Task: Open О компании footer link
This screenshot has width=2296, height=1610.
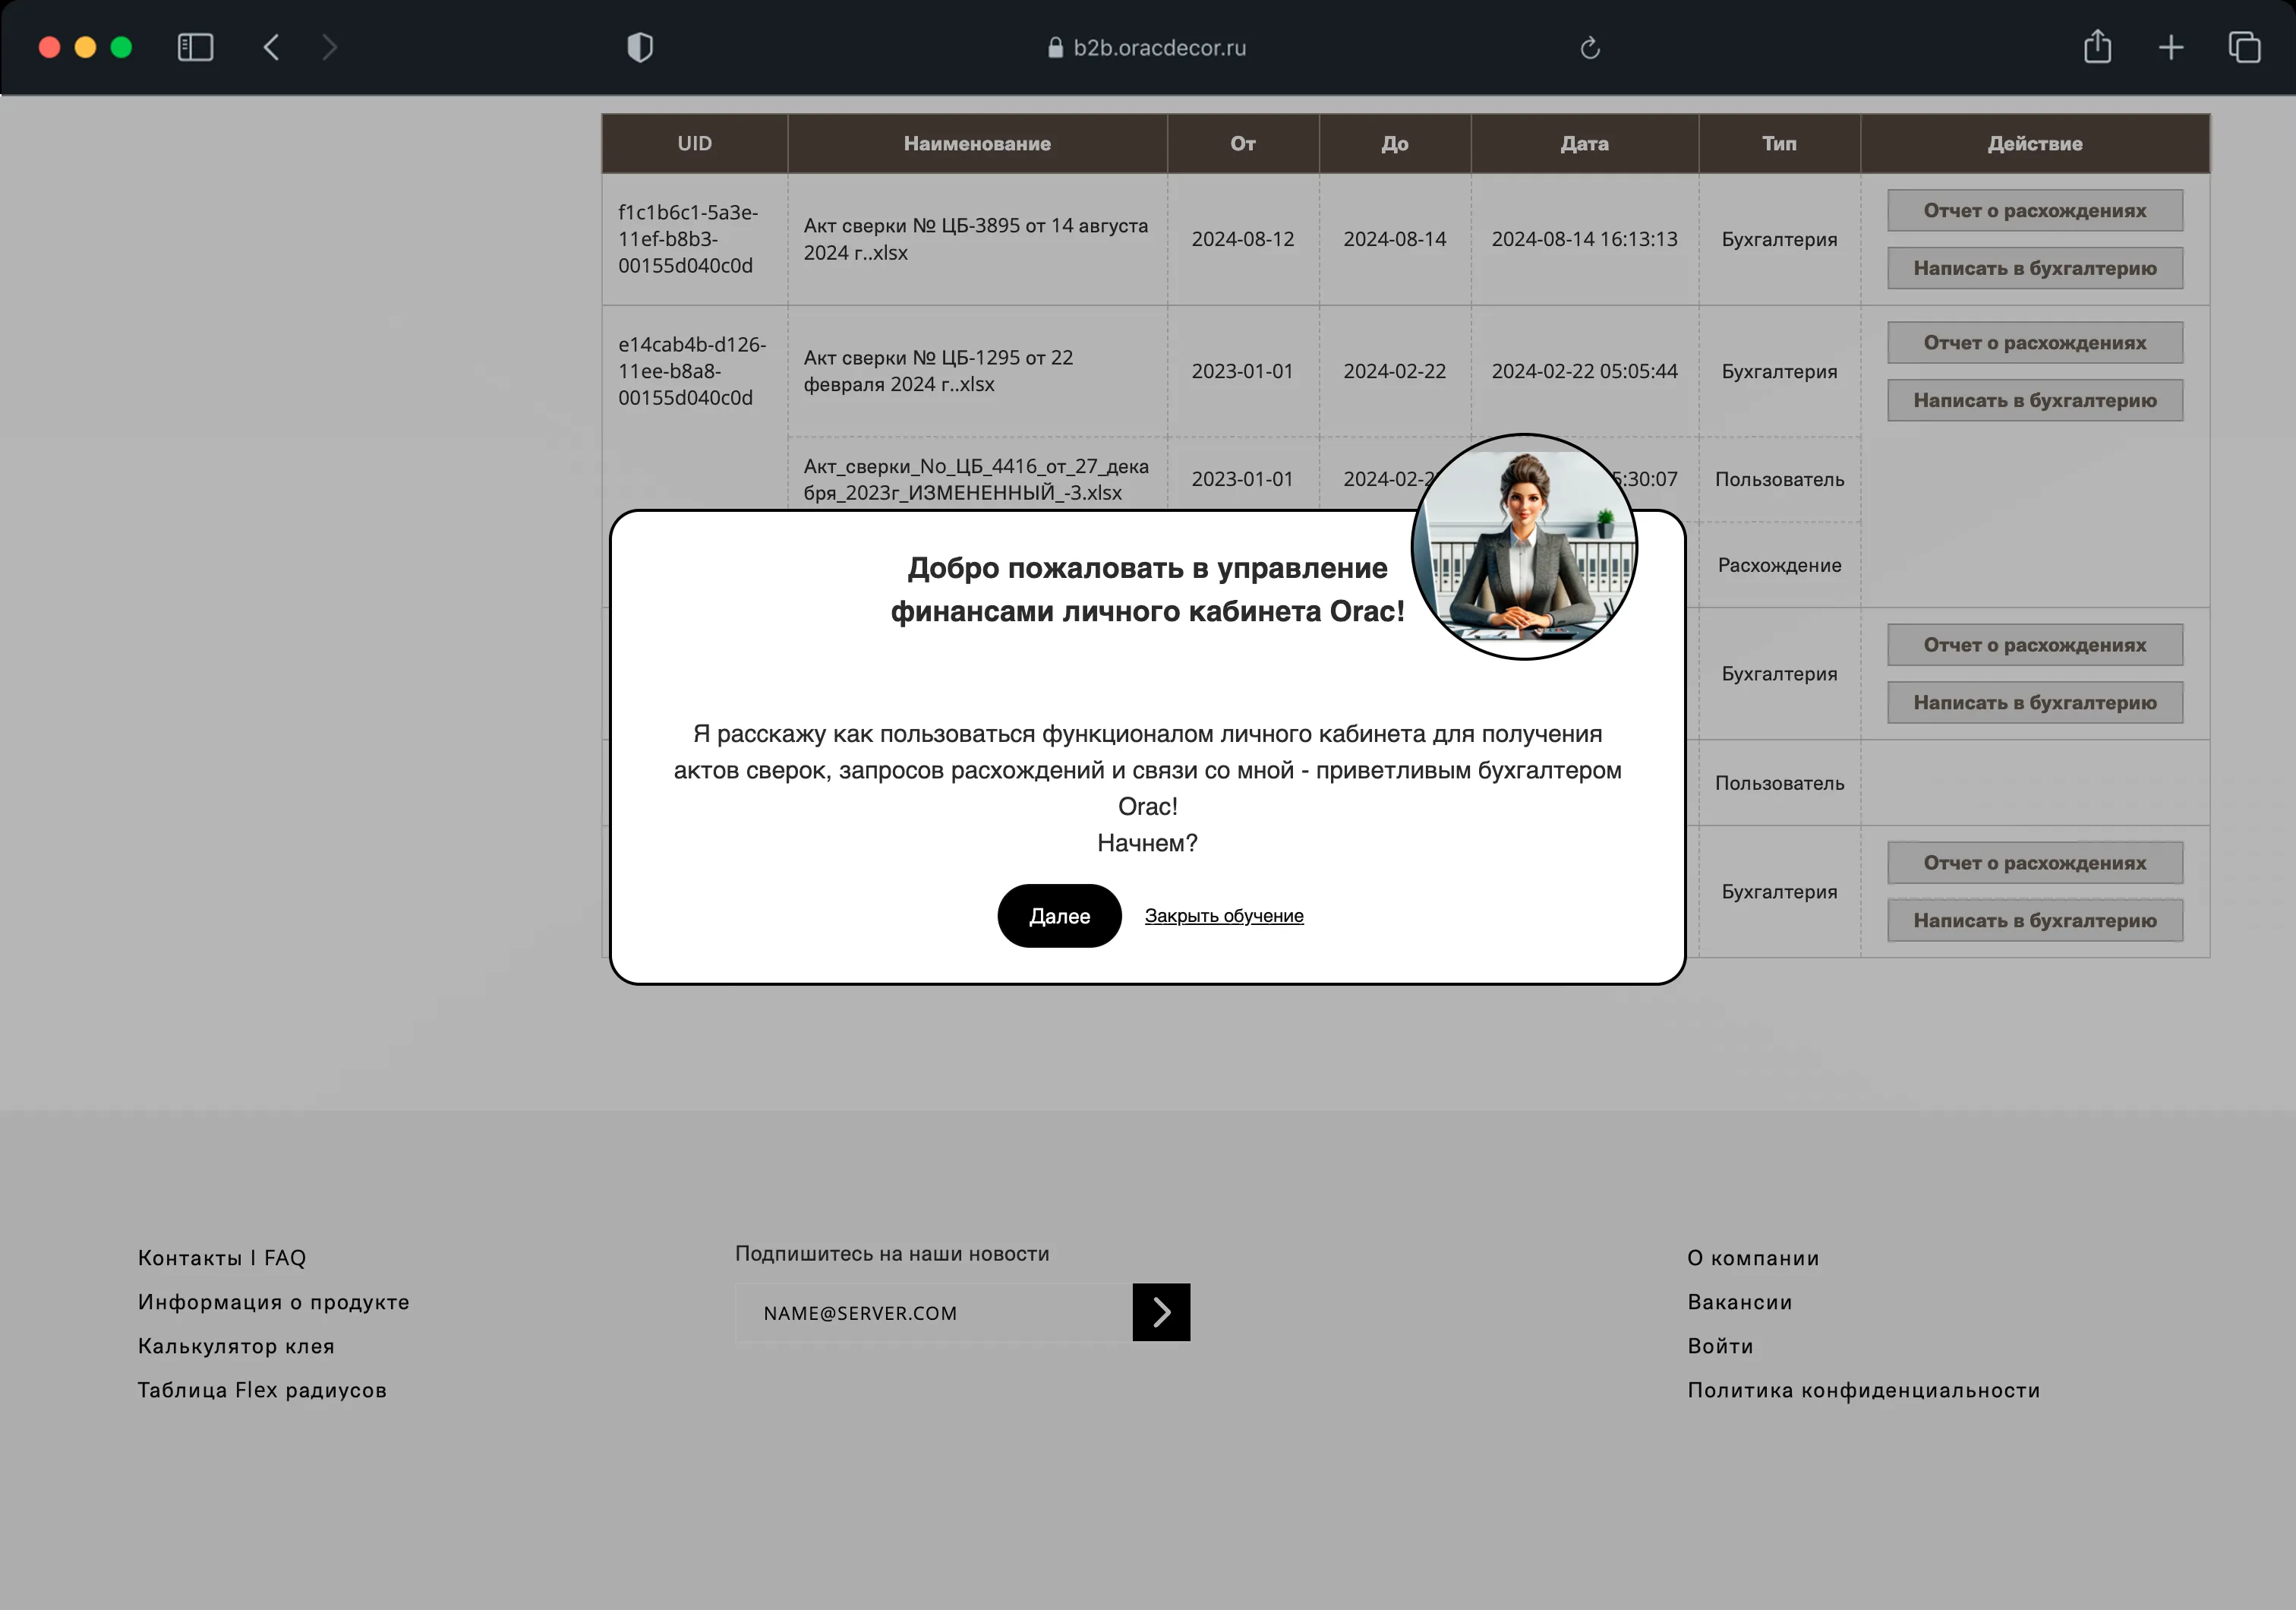Action: click(x=1753, y=1258)
